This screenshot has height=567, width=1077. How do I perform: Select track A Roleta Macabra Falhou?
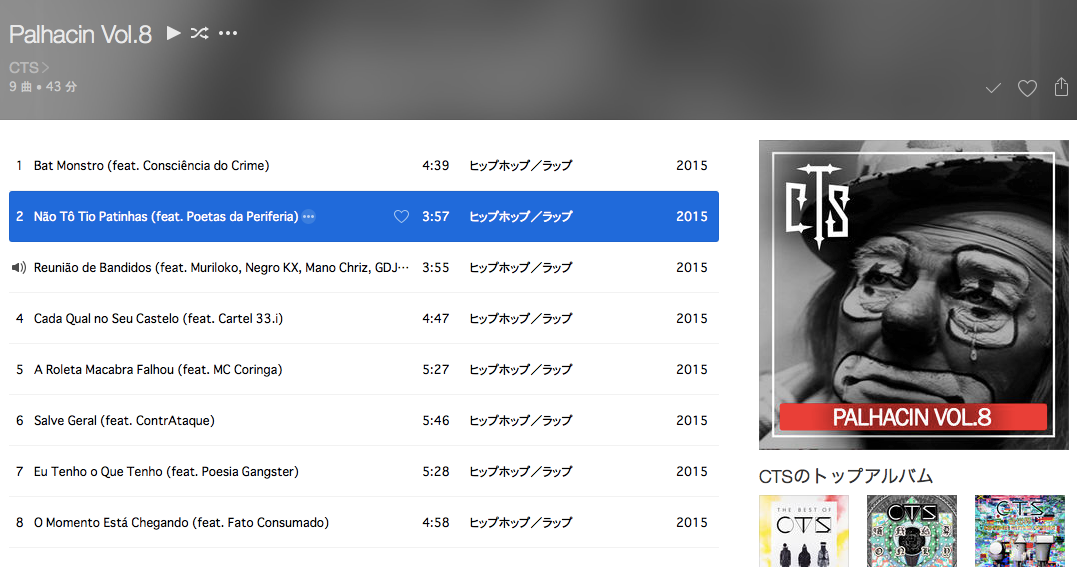tap(364, 369)
